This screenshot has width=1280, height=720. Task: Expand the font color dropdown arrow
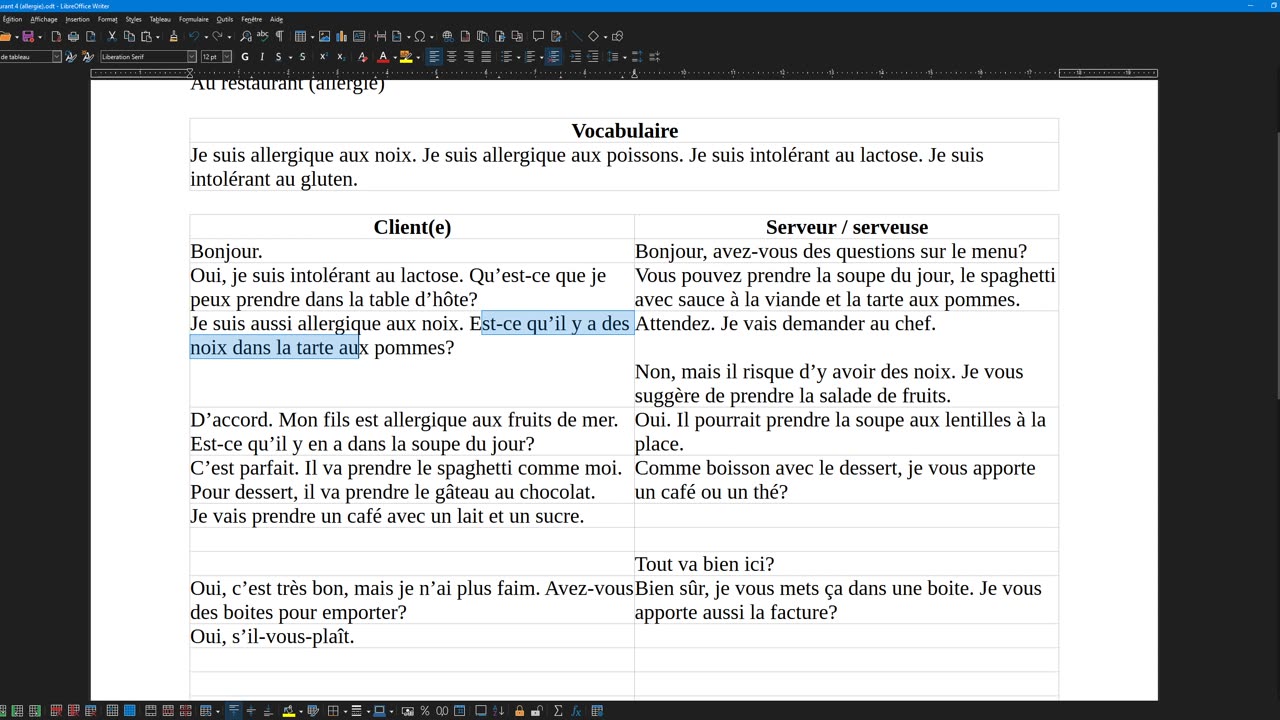393,57
